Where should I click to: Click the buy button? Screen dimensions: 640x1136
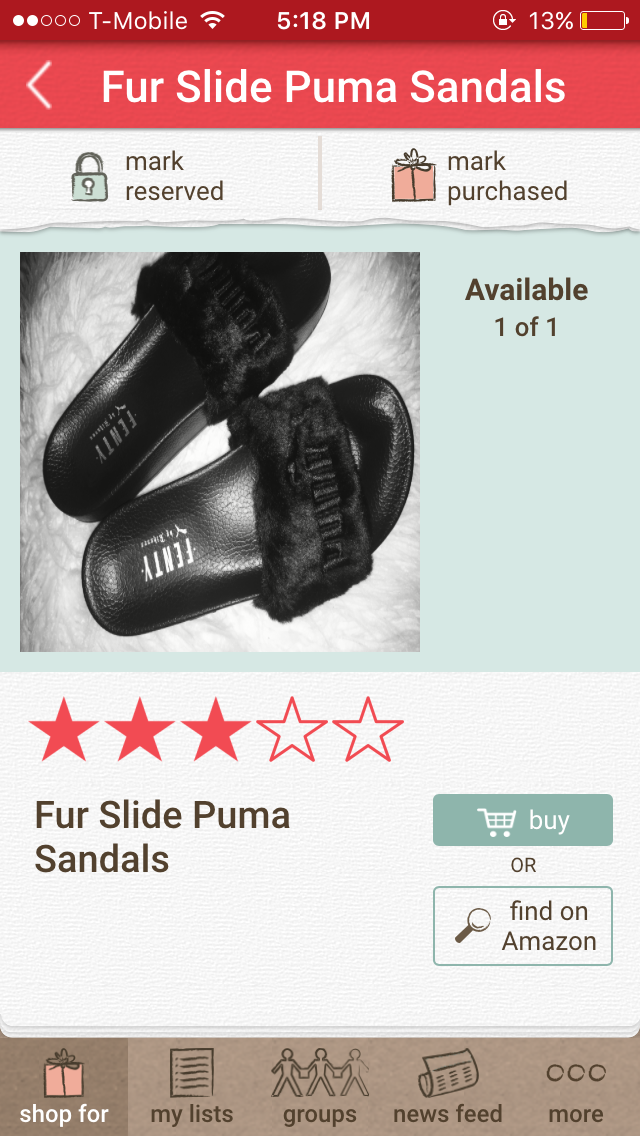pyautogui.click(x=523, y=820)
